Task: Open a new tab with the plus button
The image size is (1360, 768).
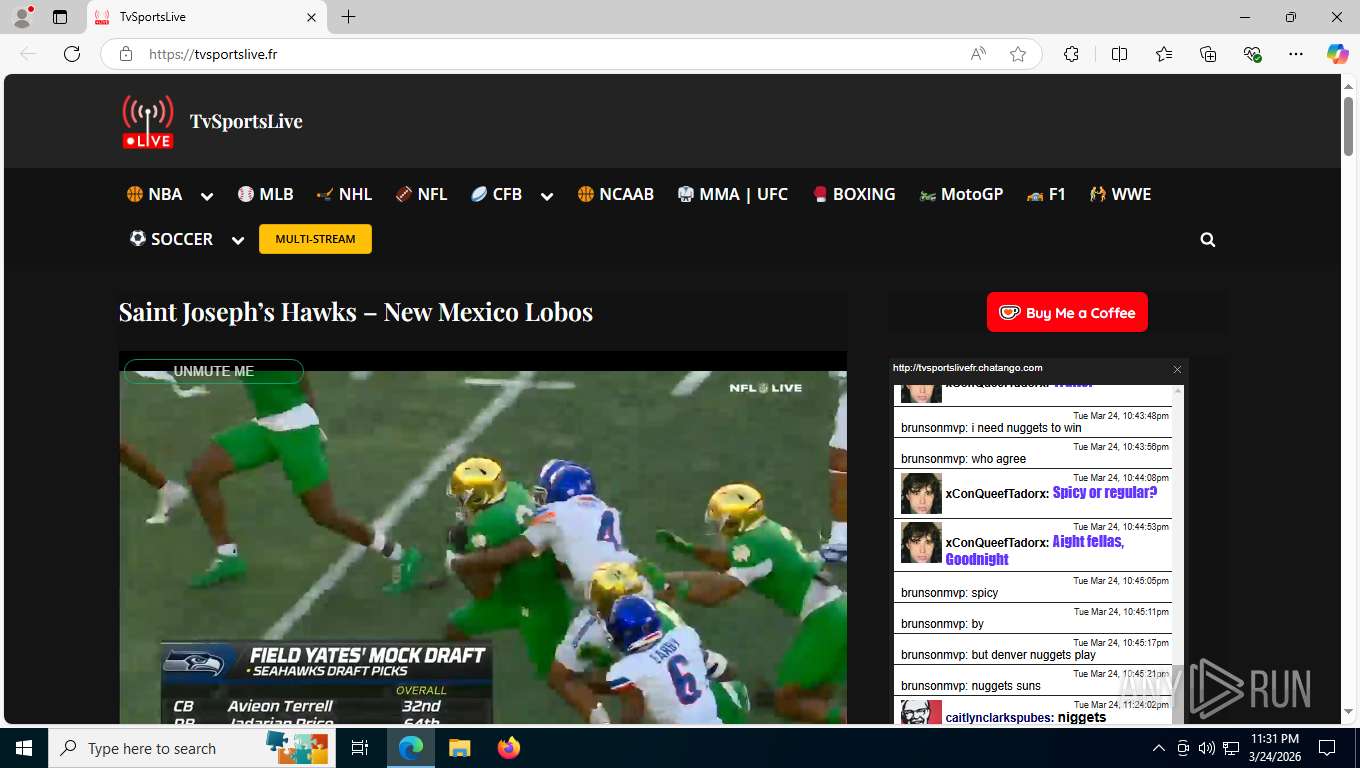Action: 348,17
